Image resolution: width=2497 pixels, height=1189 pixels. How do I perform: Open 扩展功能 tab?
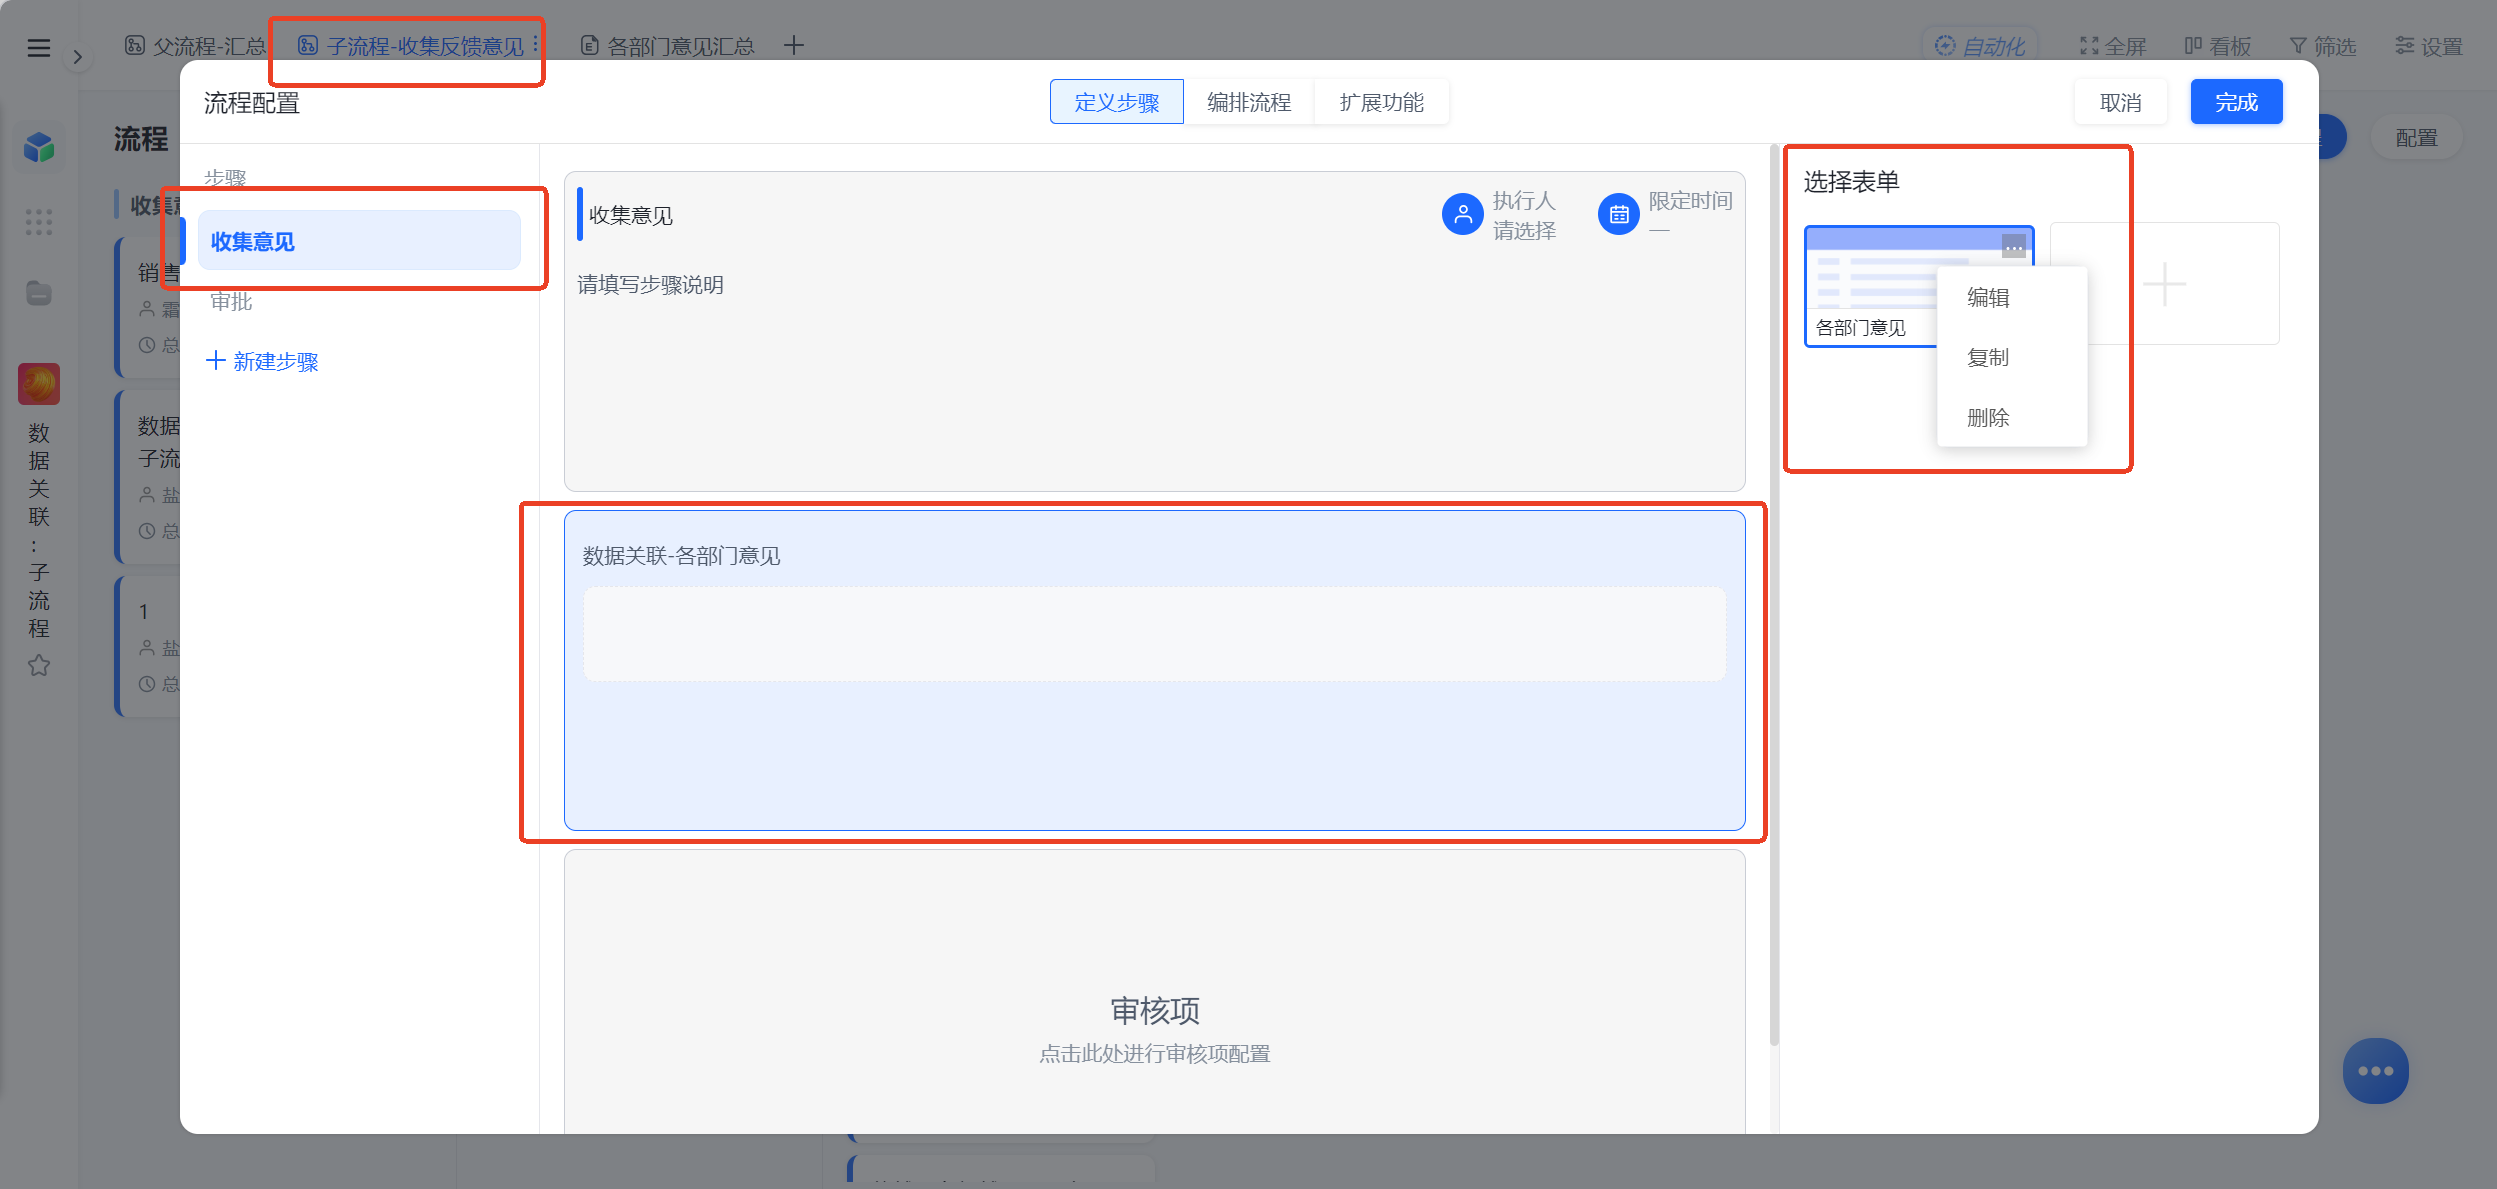coord(1381,102)
